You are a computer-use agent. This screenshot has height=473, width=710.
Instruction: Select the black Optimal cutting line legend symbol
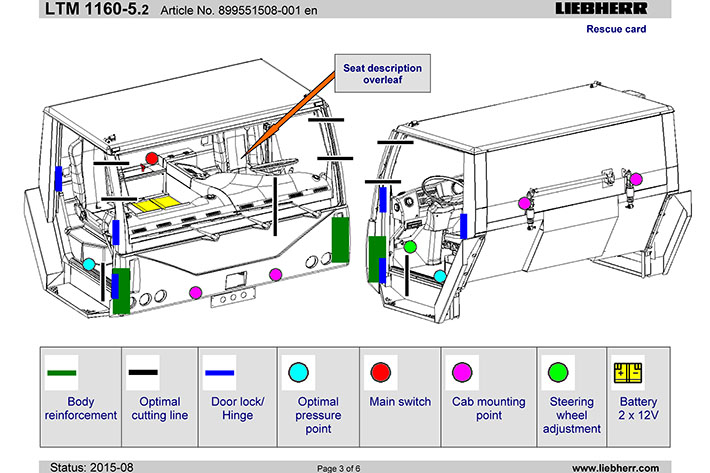143,373
